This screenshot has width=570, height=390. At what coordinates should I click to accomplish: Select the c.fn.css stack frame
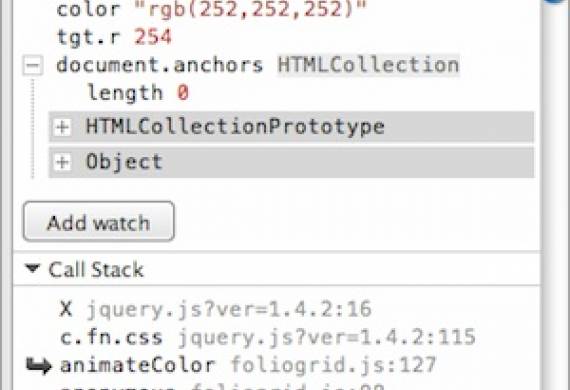tap(111, 337)
